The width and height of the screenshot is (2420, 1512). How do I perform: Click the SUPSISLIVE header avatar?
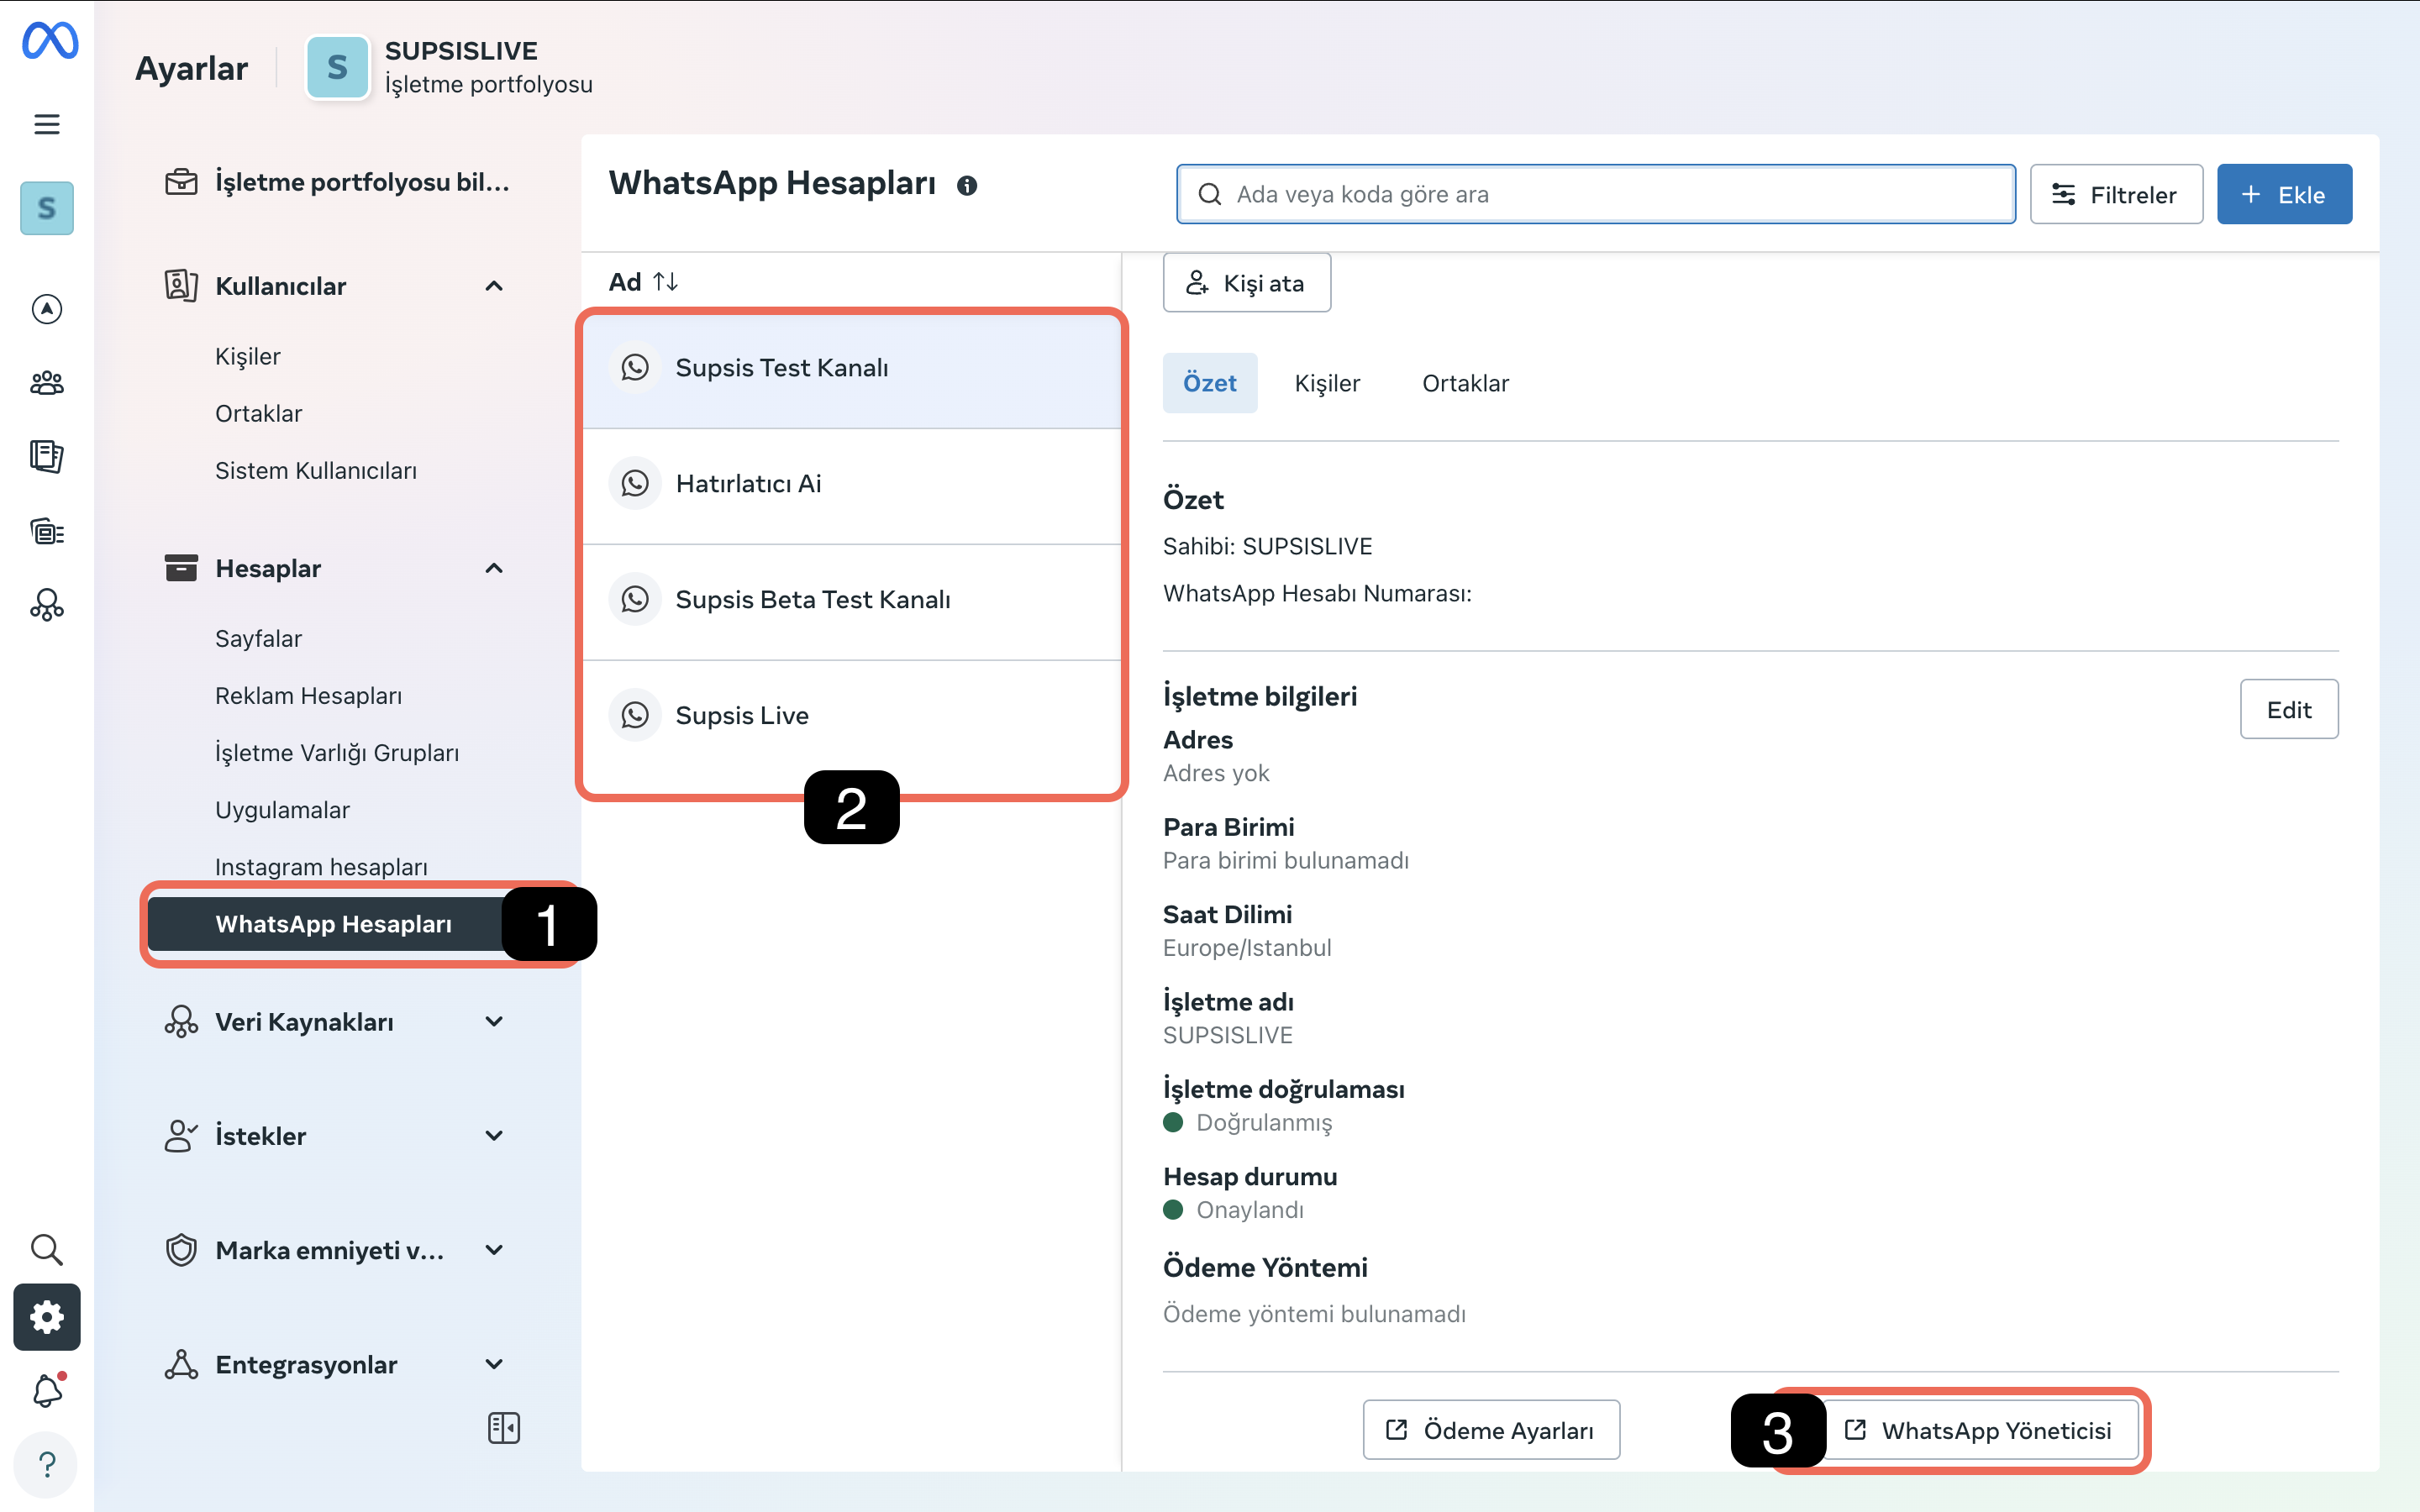338,67
